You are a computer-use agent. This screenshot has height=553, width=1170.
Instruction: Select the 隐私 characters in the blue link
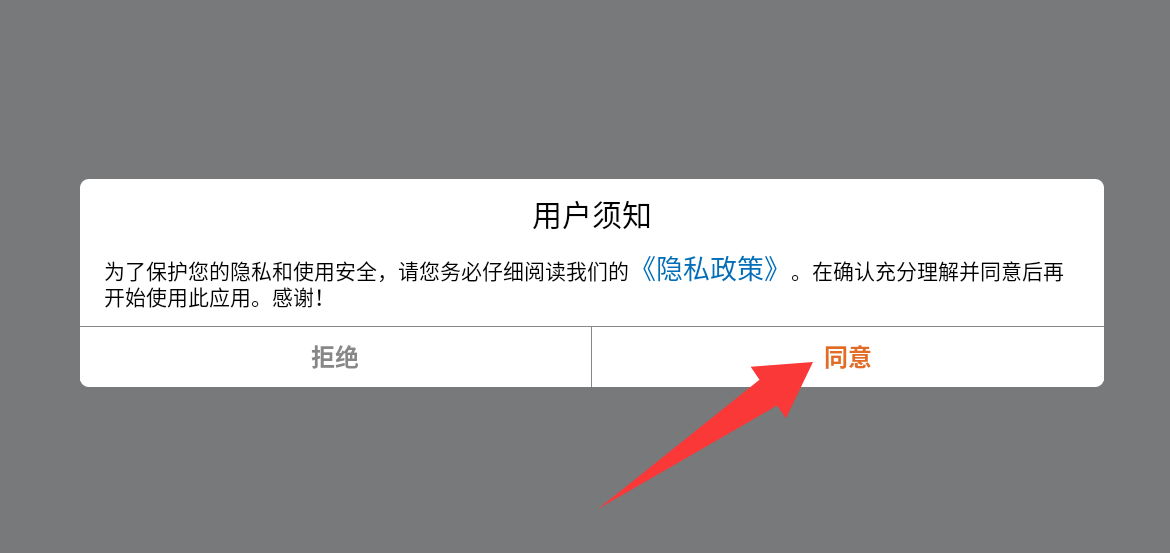click(684, 271)
